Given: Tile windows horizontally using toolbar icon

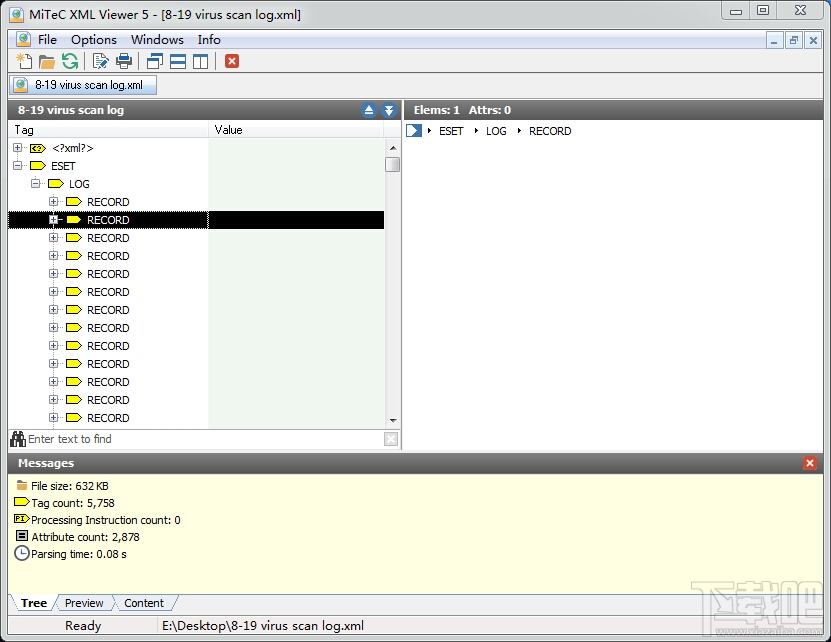Looking at the screenshot, I should click(x=178, y=61).
